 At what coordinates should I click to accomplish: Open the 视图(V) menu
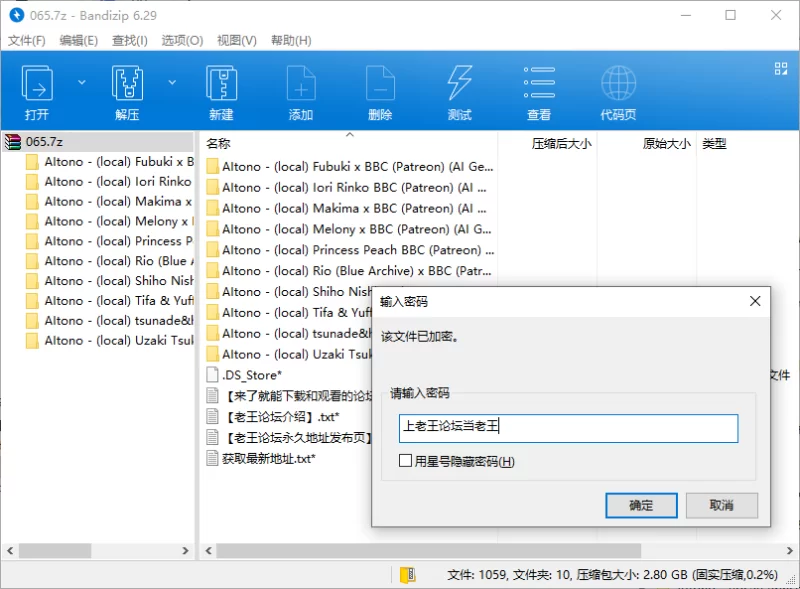tap(237, 40)
